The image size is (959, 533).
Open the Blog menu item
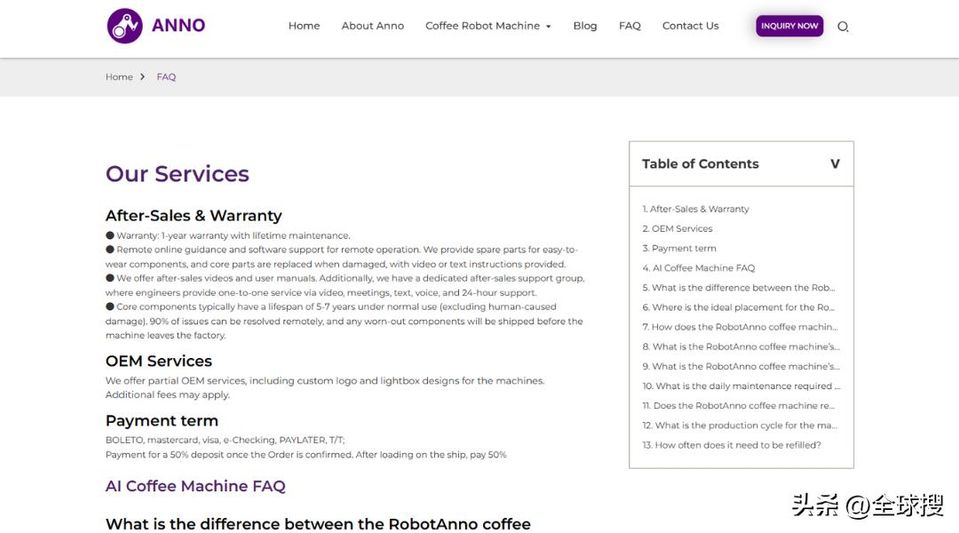pyautogui.click(x=585, y=26)
